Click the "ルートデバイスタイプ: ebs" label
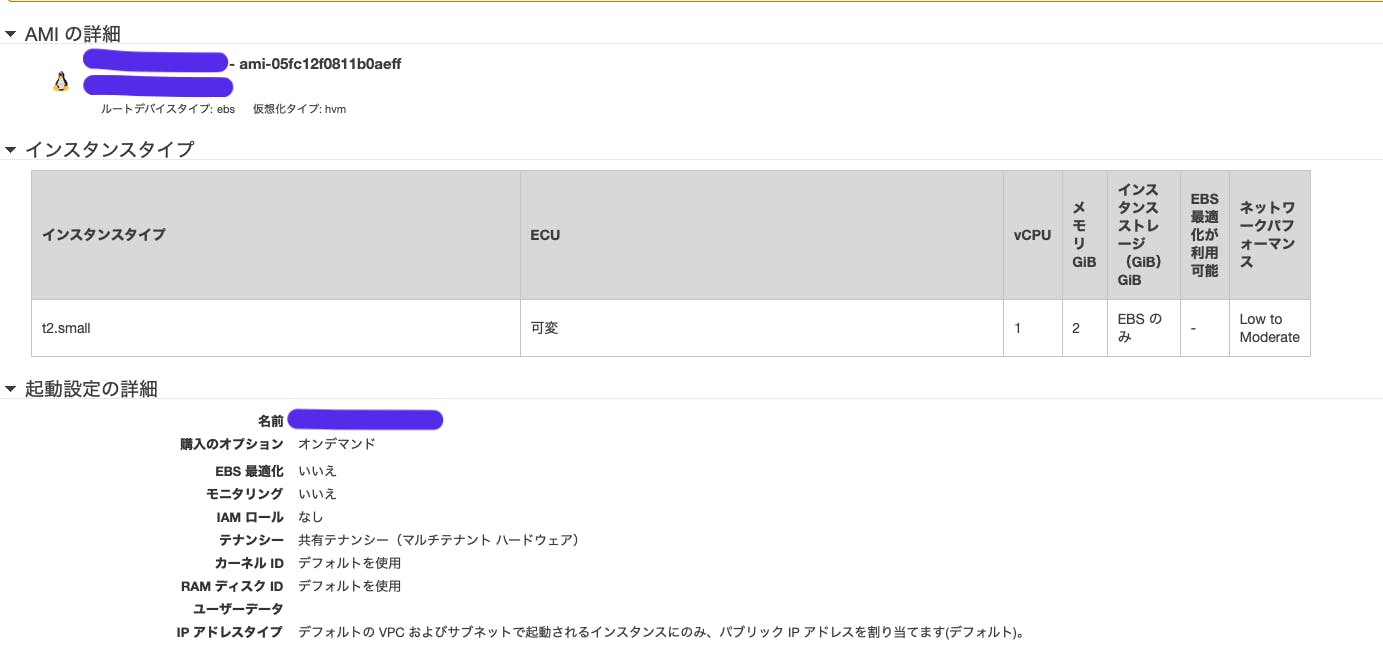The height and width of the screenshot is (664, 1383). (165, 109)
